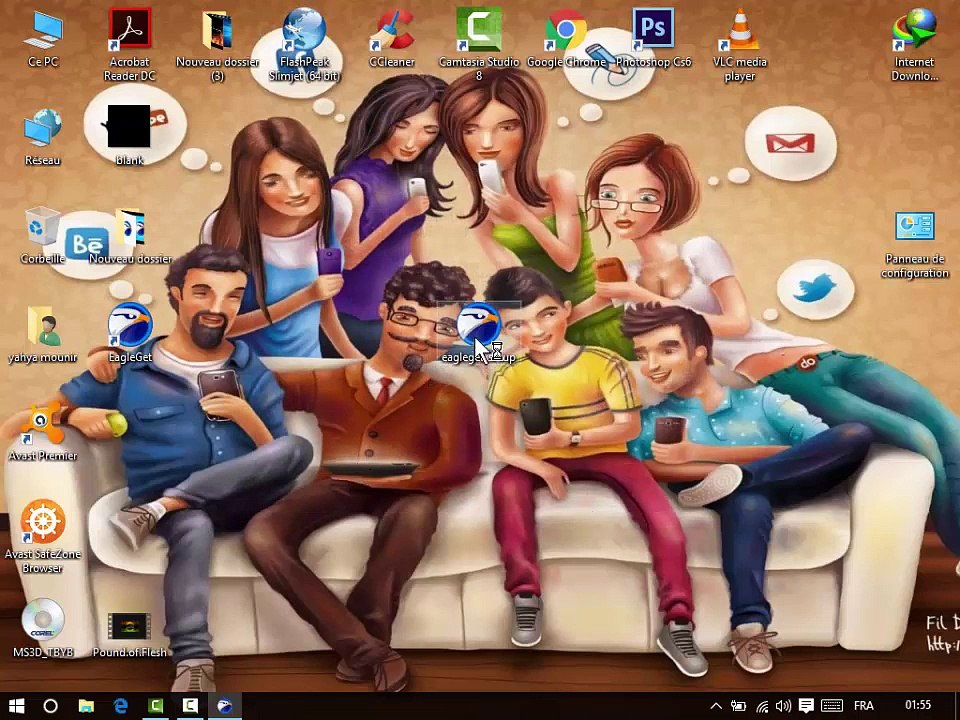Switch to EagleGet setup taskbar button

tap(225, 706)
